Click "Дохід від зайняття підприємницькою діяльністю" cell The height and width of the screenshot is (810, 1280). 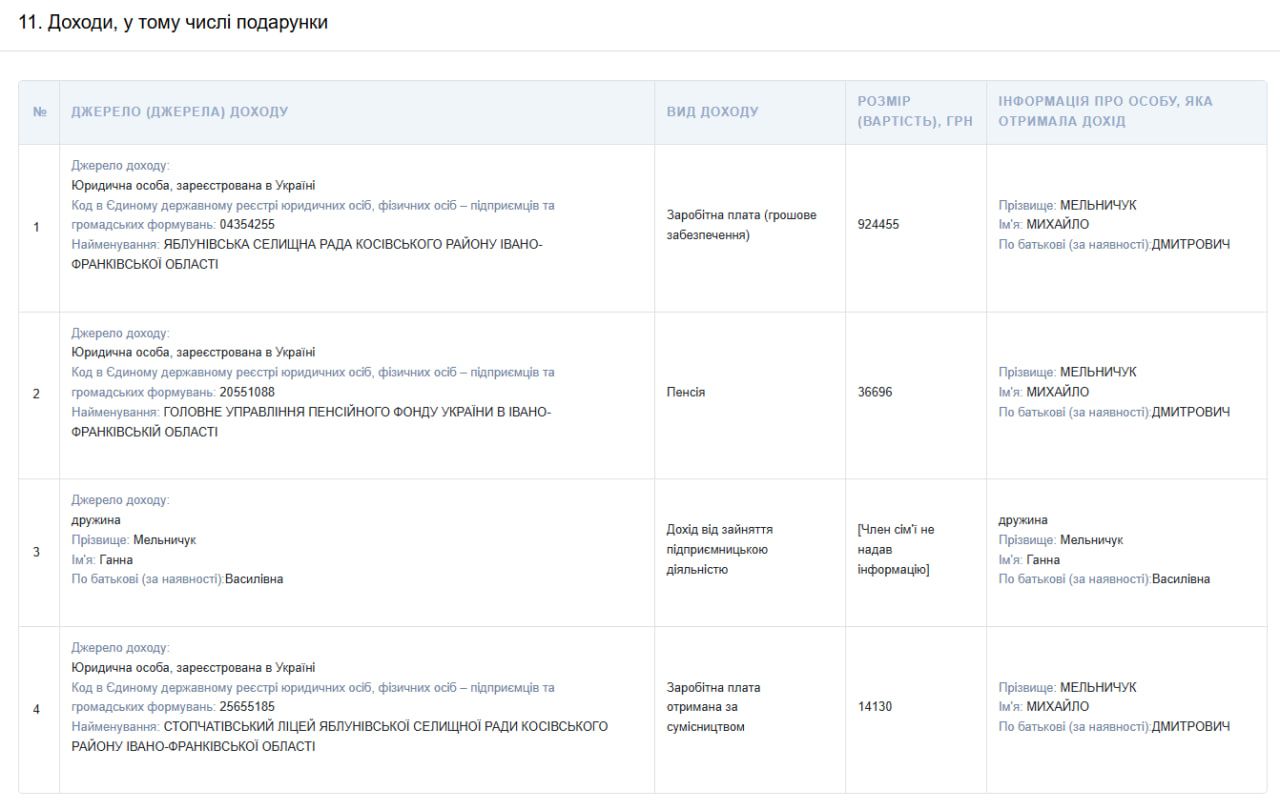719,549
